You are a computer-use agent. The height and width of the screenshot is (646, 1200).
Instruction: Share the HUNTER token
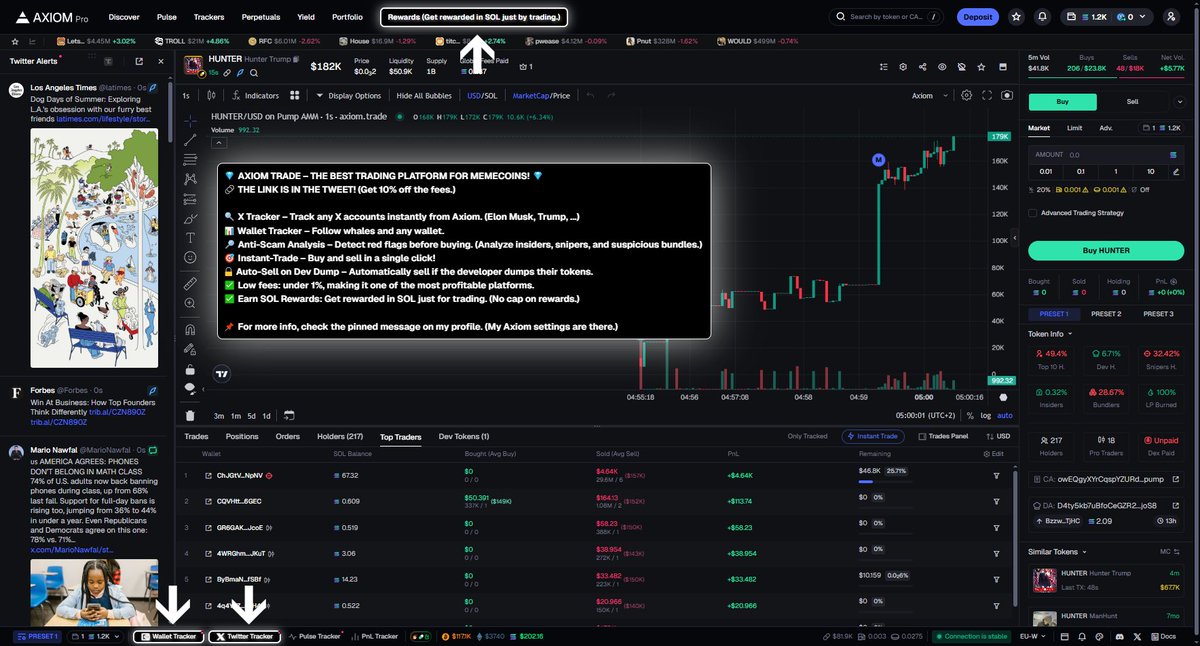(922, 67)
